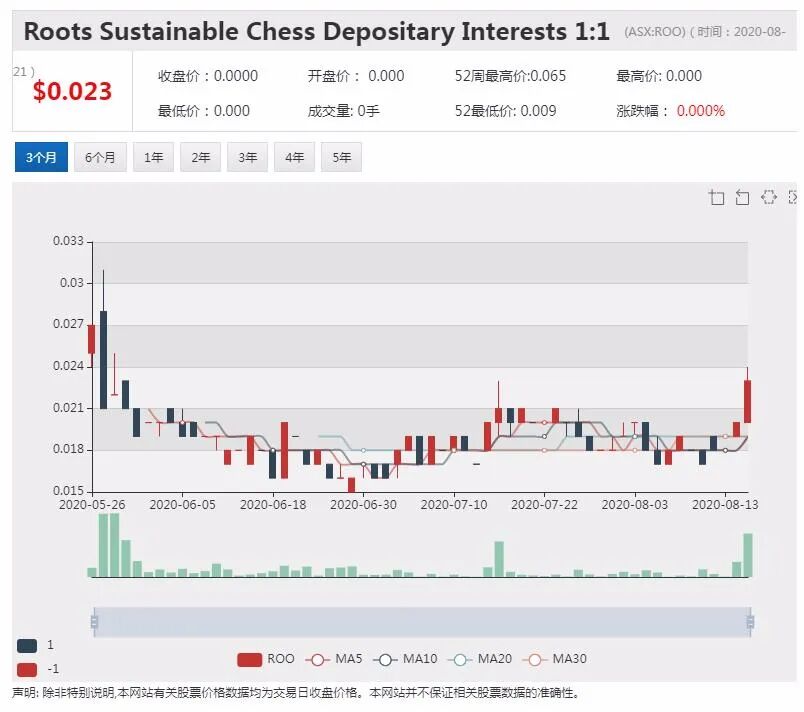The image size is (804, 712).
Task: Click the 收盘价：0.0000 value
Action: (208, 76)
